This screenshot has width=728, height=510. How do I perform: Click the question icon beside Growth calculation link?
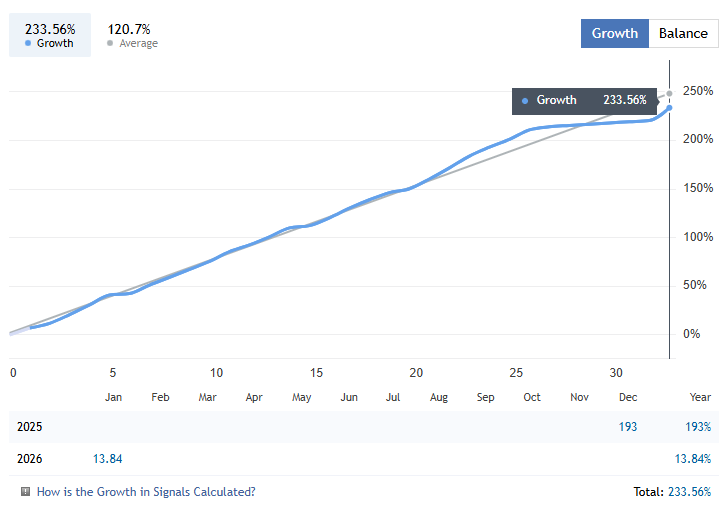click(25, 492)
